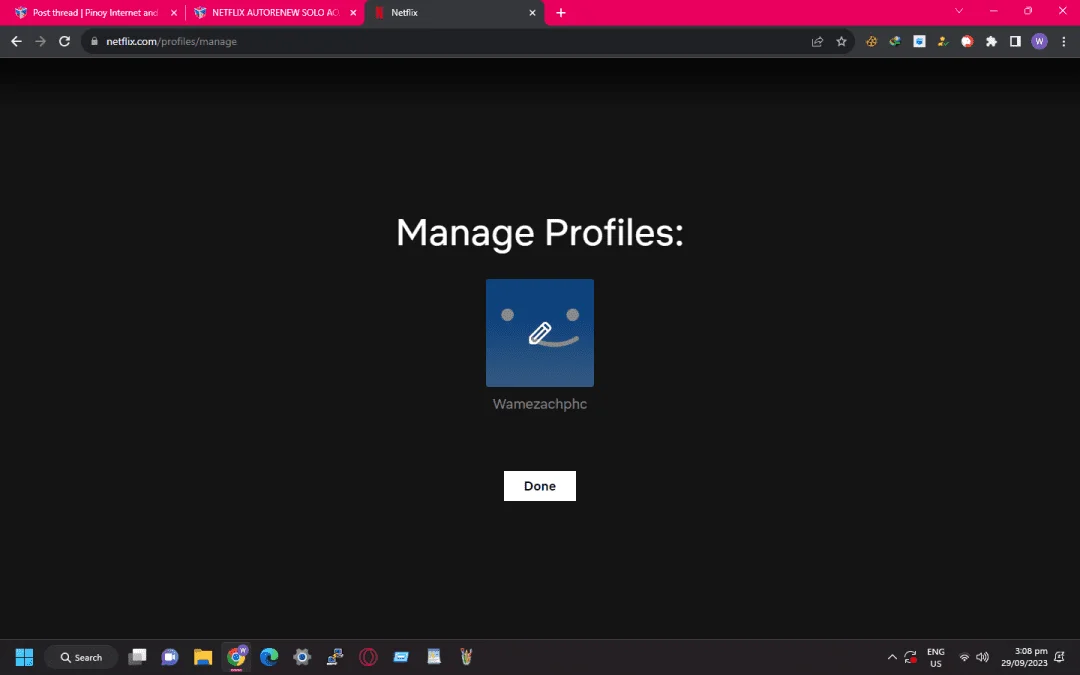Viewport: 1080px width, 675px height.
Task: Share this page from the address bar
Action: (x=817, y=41)
